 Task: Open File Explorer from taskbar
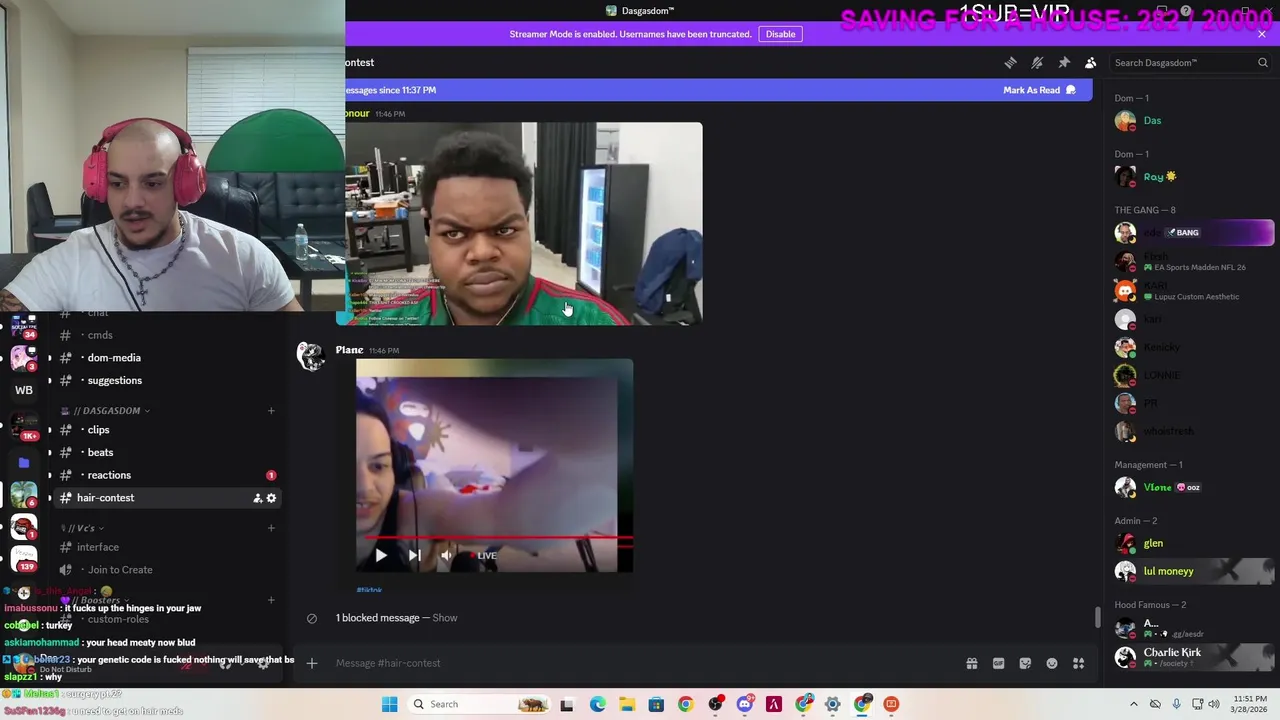626,704
